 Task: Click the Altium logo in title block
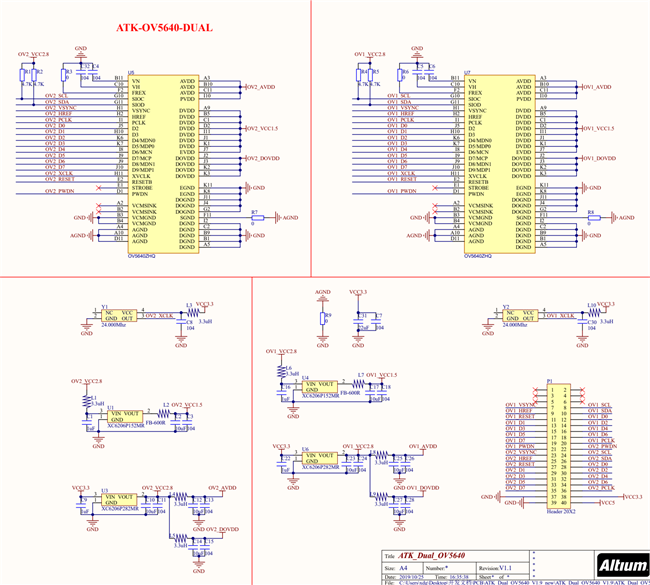coord(623,565)
